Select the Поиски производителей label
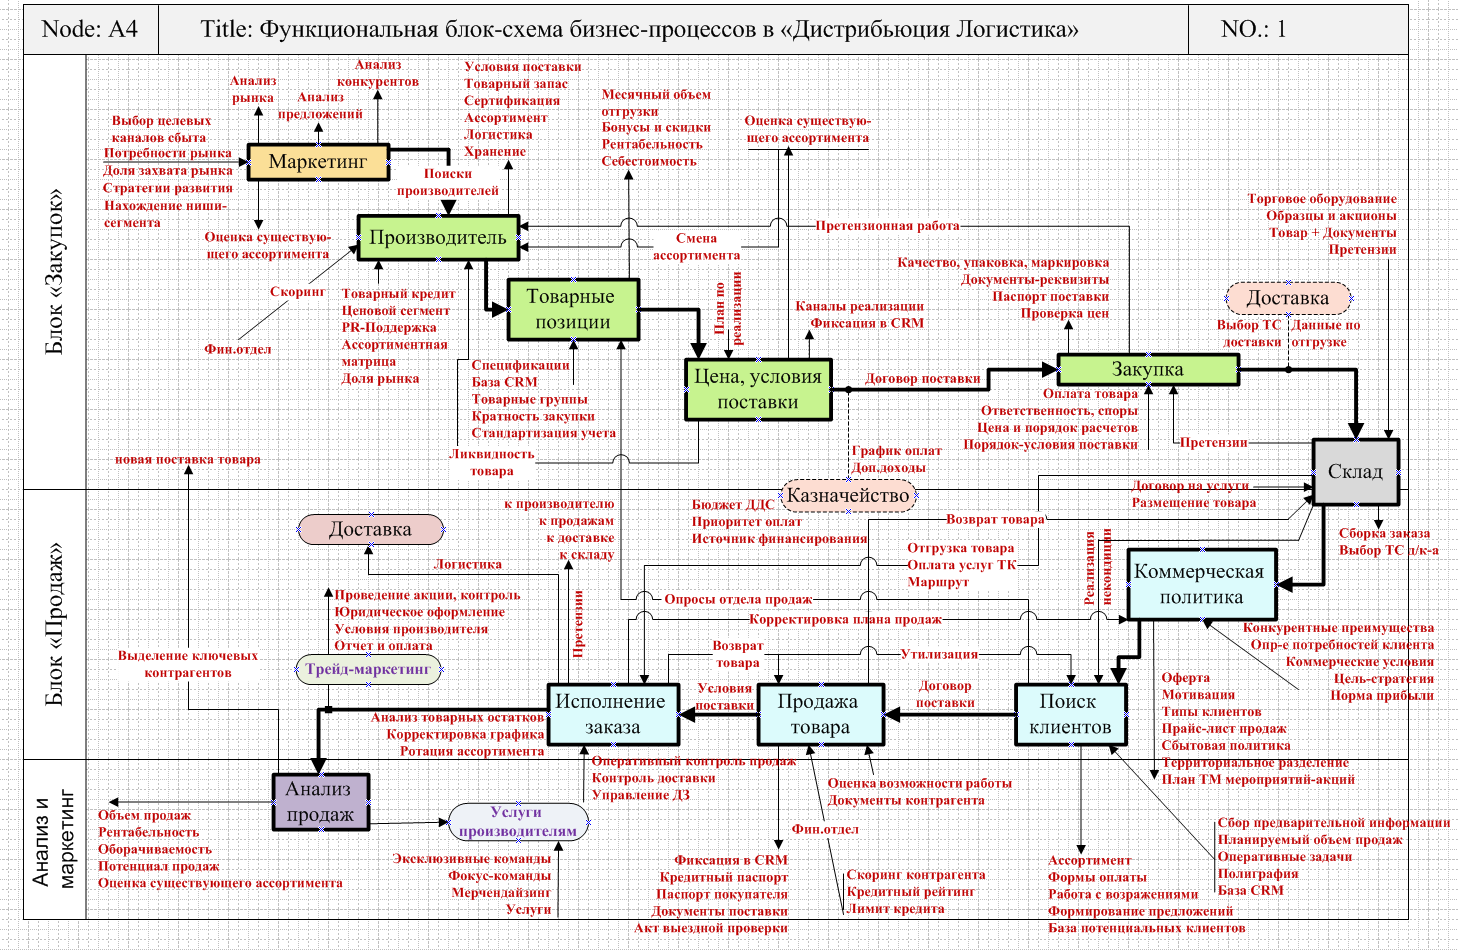The width and height of the screenshot is (1458, 950). (448, 182)
